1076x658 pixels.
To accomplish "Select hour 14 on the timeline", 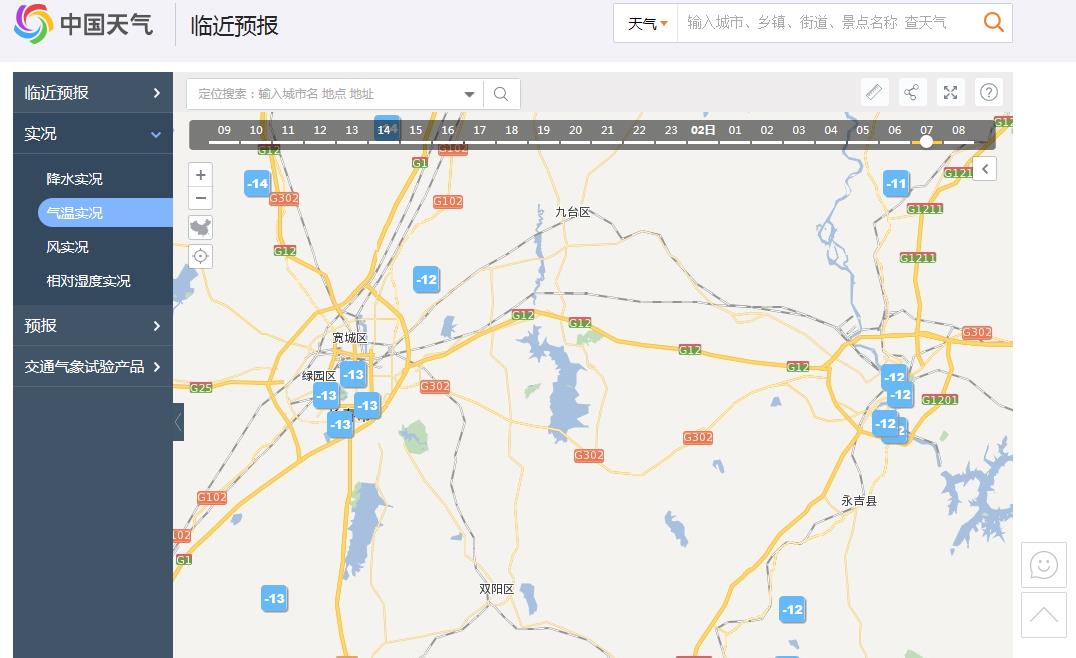I will (384, 129).
